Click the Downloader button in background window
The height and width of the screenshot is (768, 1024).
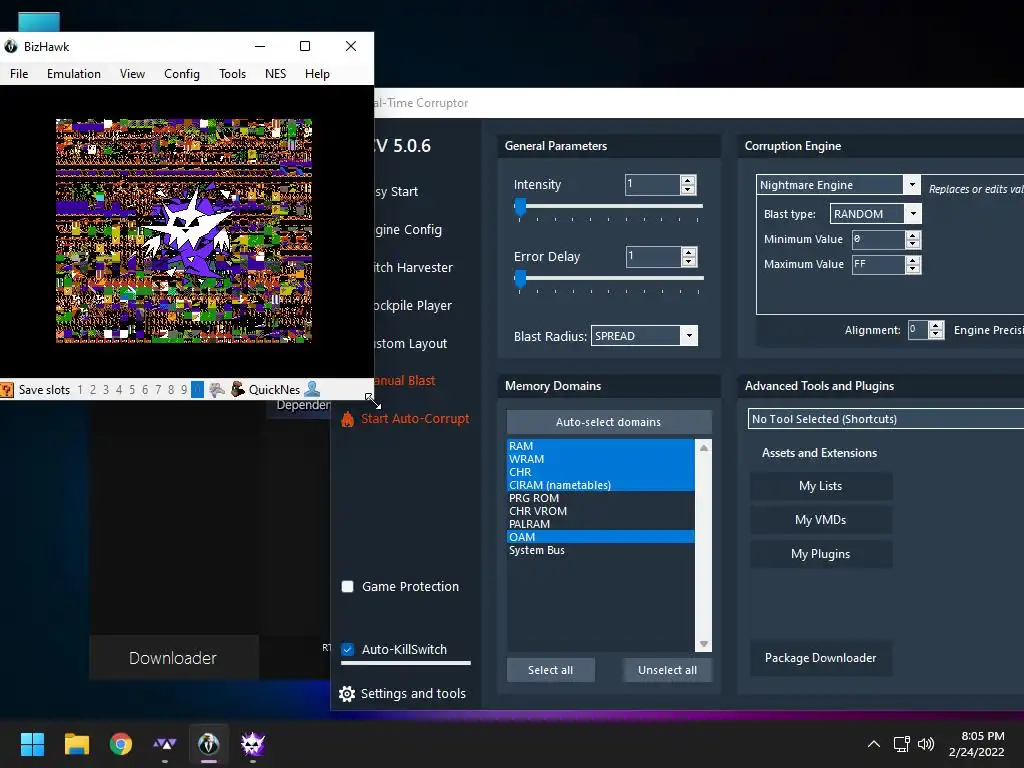pyautogui.click(x=173, y=658)
